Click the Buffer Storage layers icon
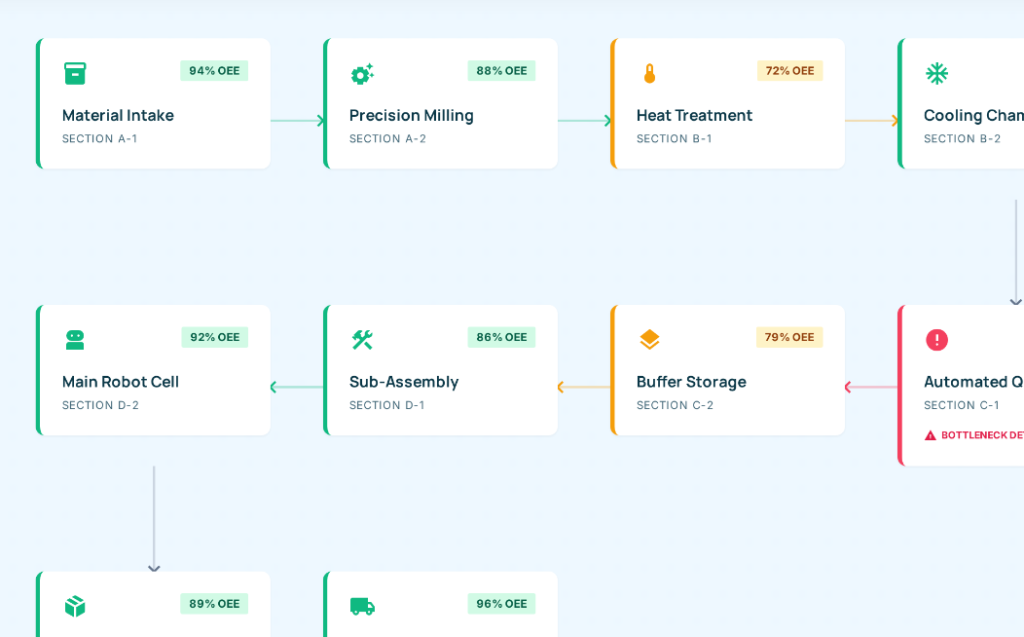This screenshot has height=637, width=1024. click(649, 339)
